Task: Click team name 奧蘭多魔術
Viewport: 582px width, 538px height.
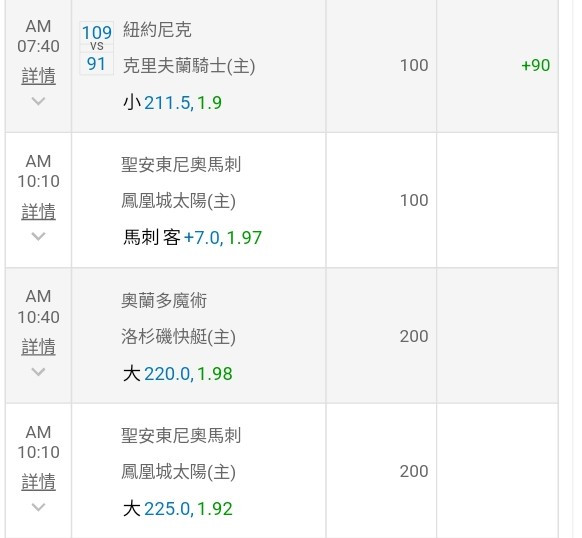Action: pyautogui.click(x=164, y=300)
